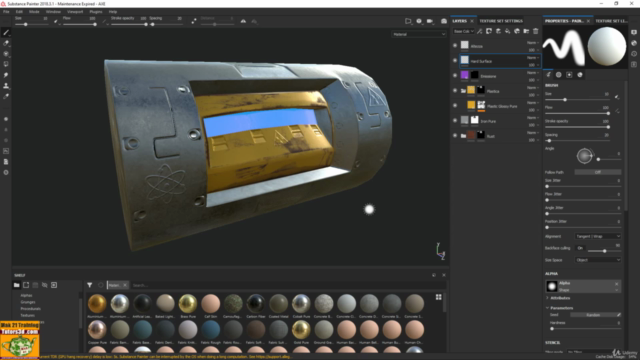Add a new fill layer bucket icon

coord(508,31)
